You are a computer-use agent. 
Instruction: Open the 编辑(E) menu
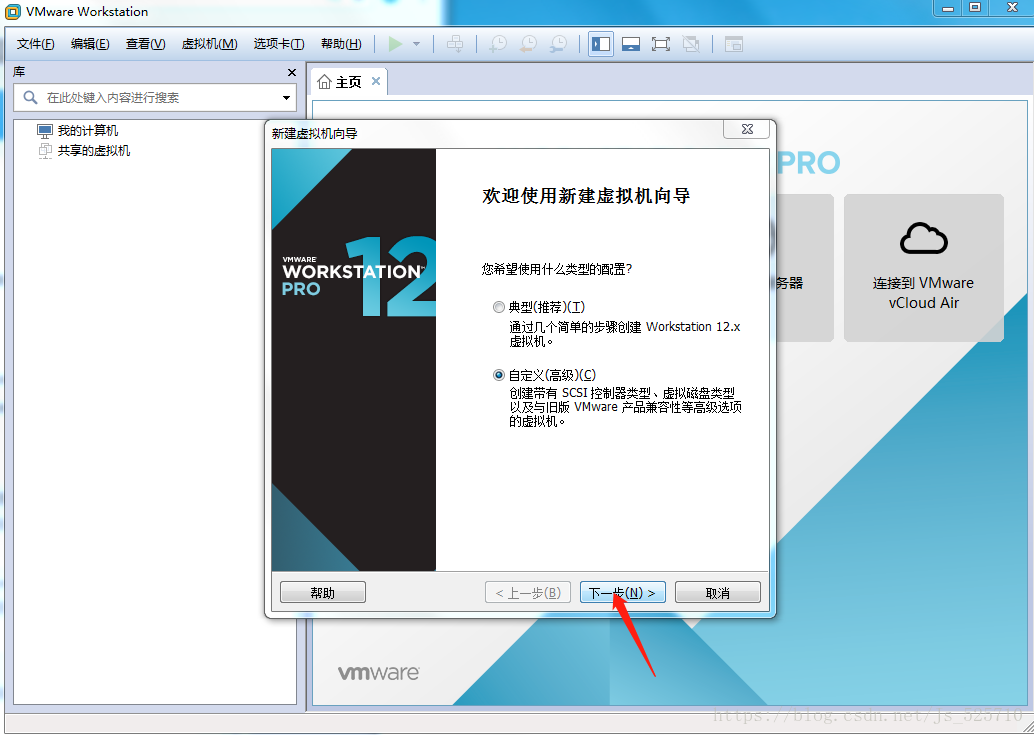click(90, 44)
